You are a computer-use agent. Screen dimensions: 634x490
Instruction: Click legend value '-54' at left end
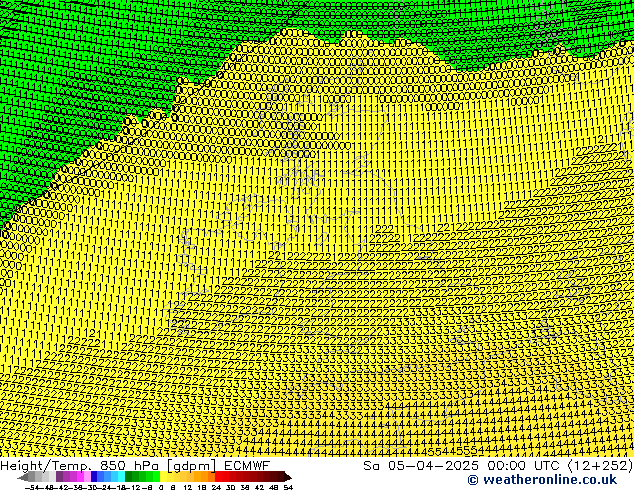31,487
